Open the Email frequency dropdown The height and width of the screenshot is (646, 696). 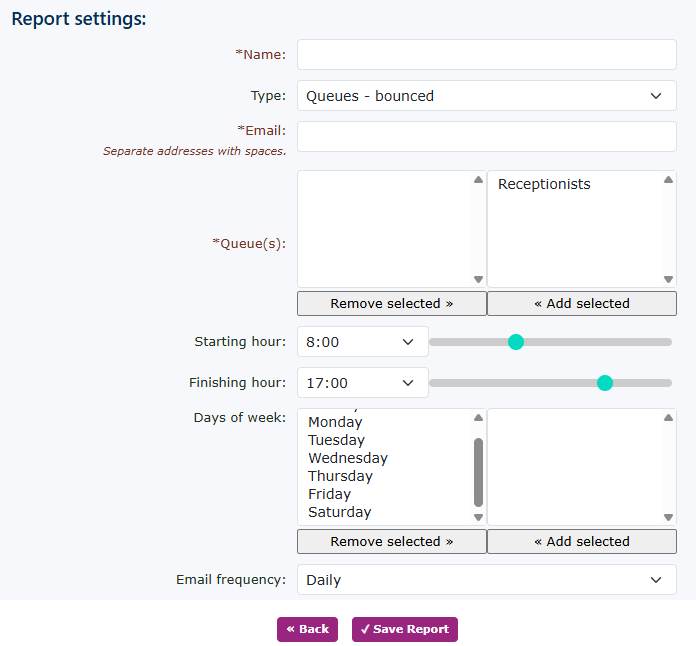click(486, 580)
